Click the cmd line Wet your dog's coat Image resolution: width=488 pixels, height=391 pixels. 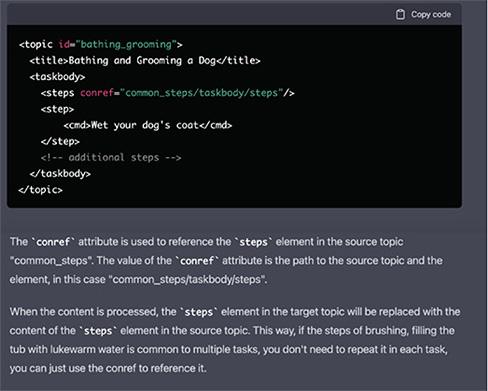(x=148, y=125)
